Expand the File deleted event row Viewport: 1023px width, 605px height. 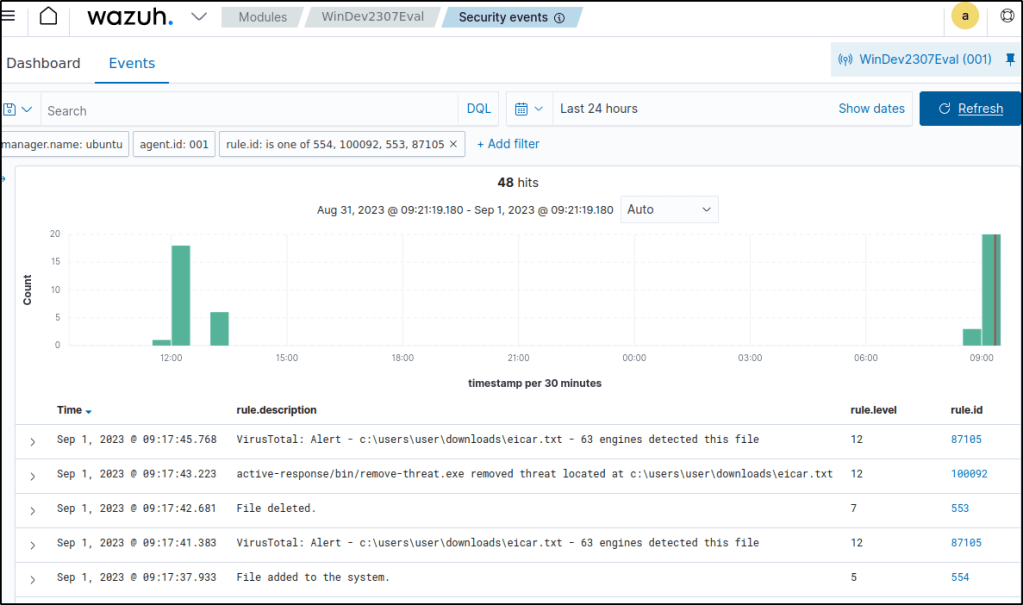(32, 510)
